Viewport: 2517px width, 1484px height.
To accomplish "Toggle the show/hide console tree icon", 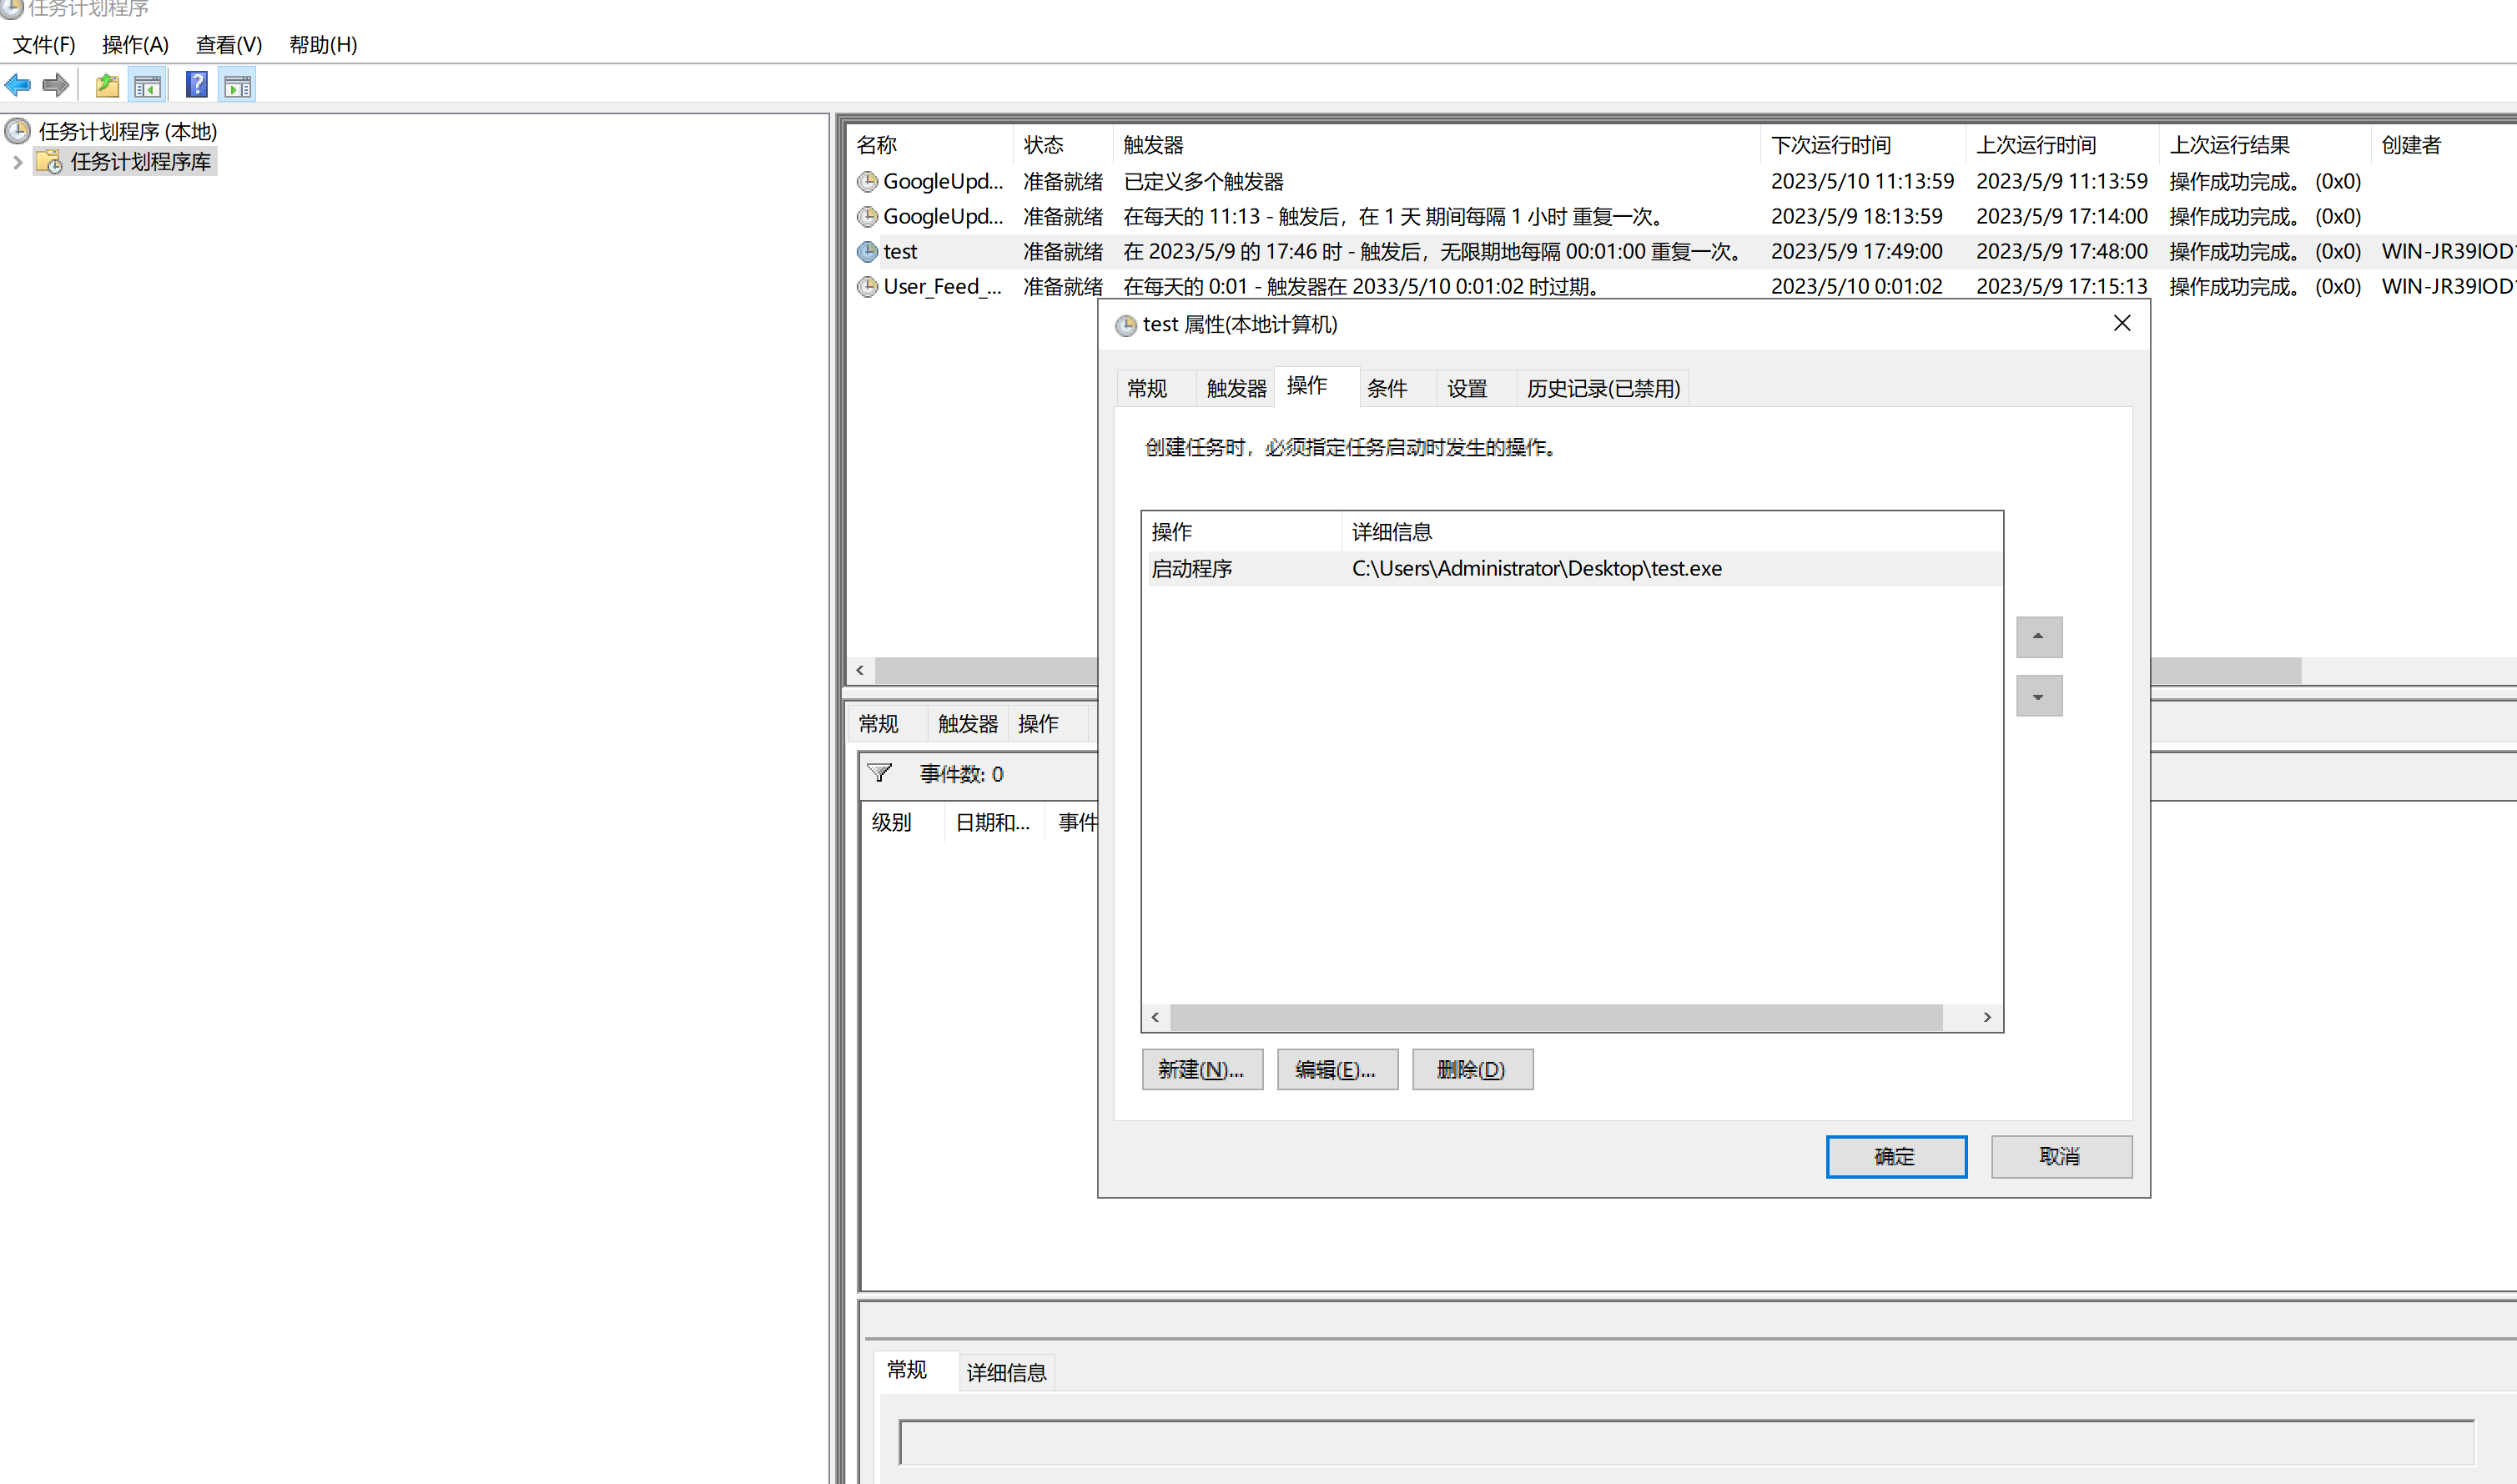I will coord(147,86).
